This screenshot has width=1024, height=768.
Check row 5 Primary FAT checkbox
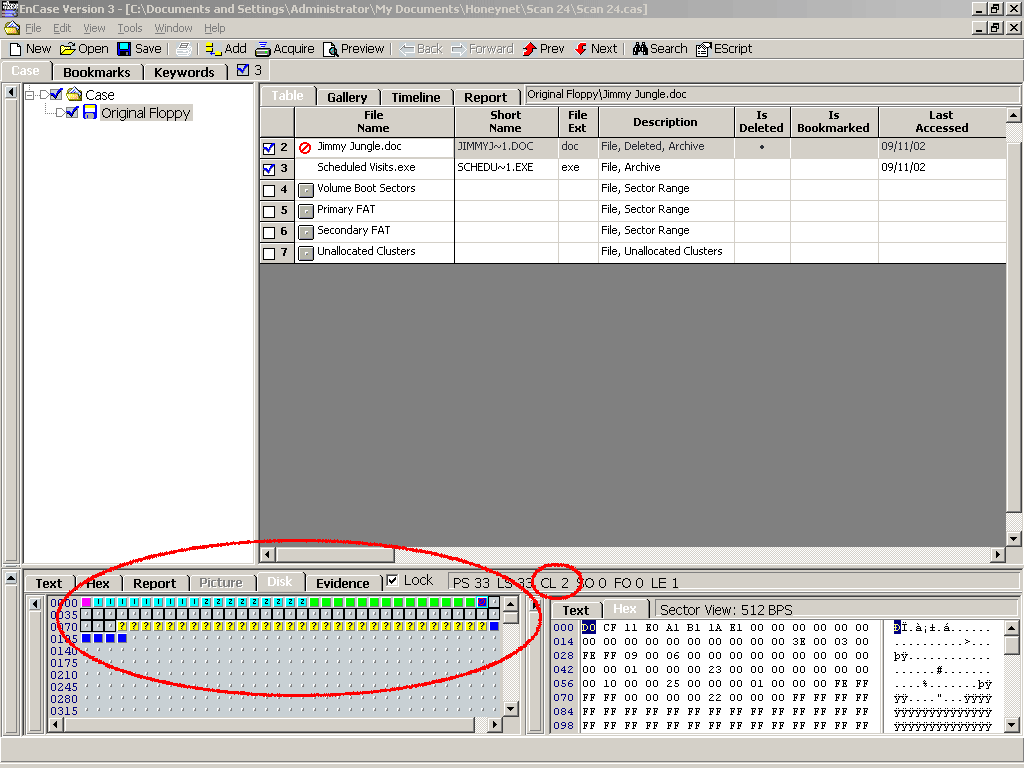click(x=268, y=211)
